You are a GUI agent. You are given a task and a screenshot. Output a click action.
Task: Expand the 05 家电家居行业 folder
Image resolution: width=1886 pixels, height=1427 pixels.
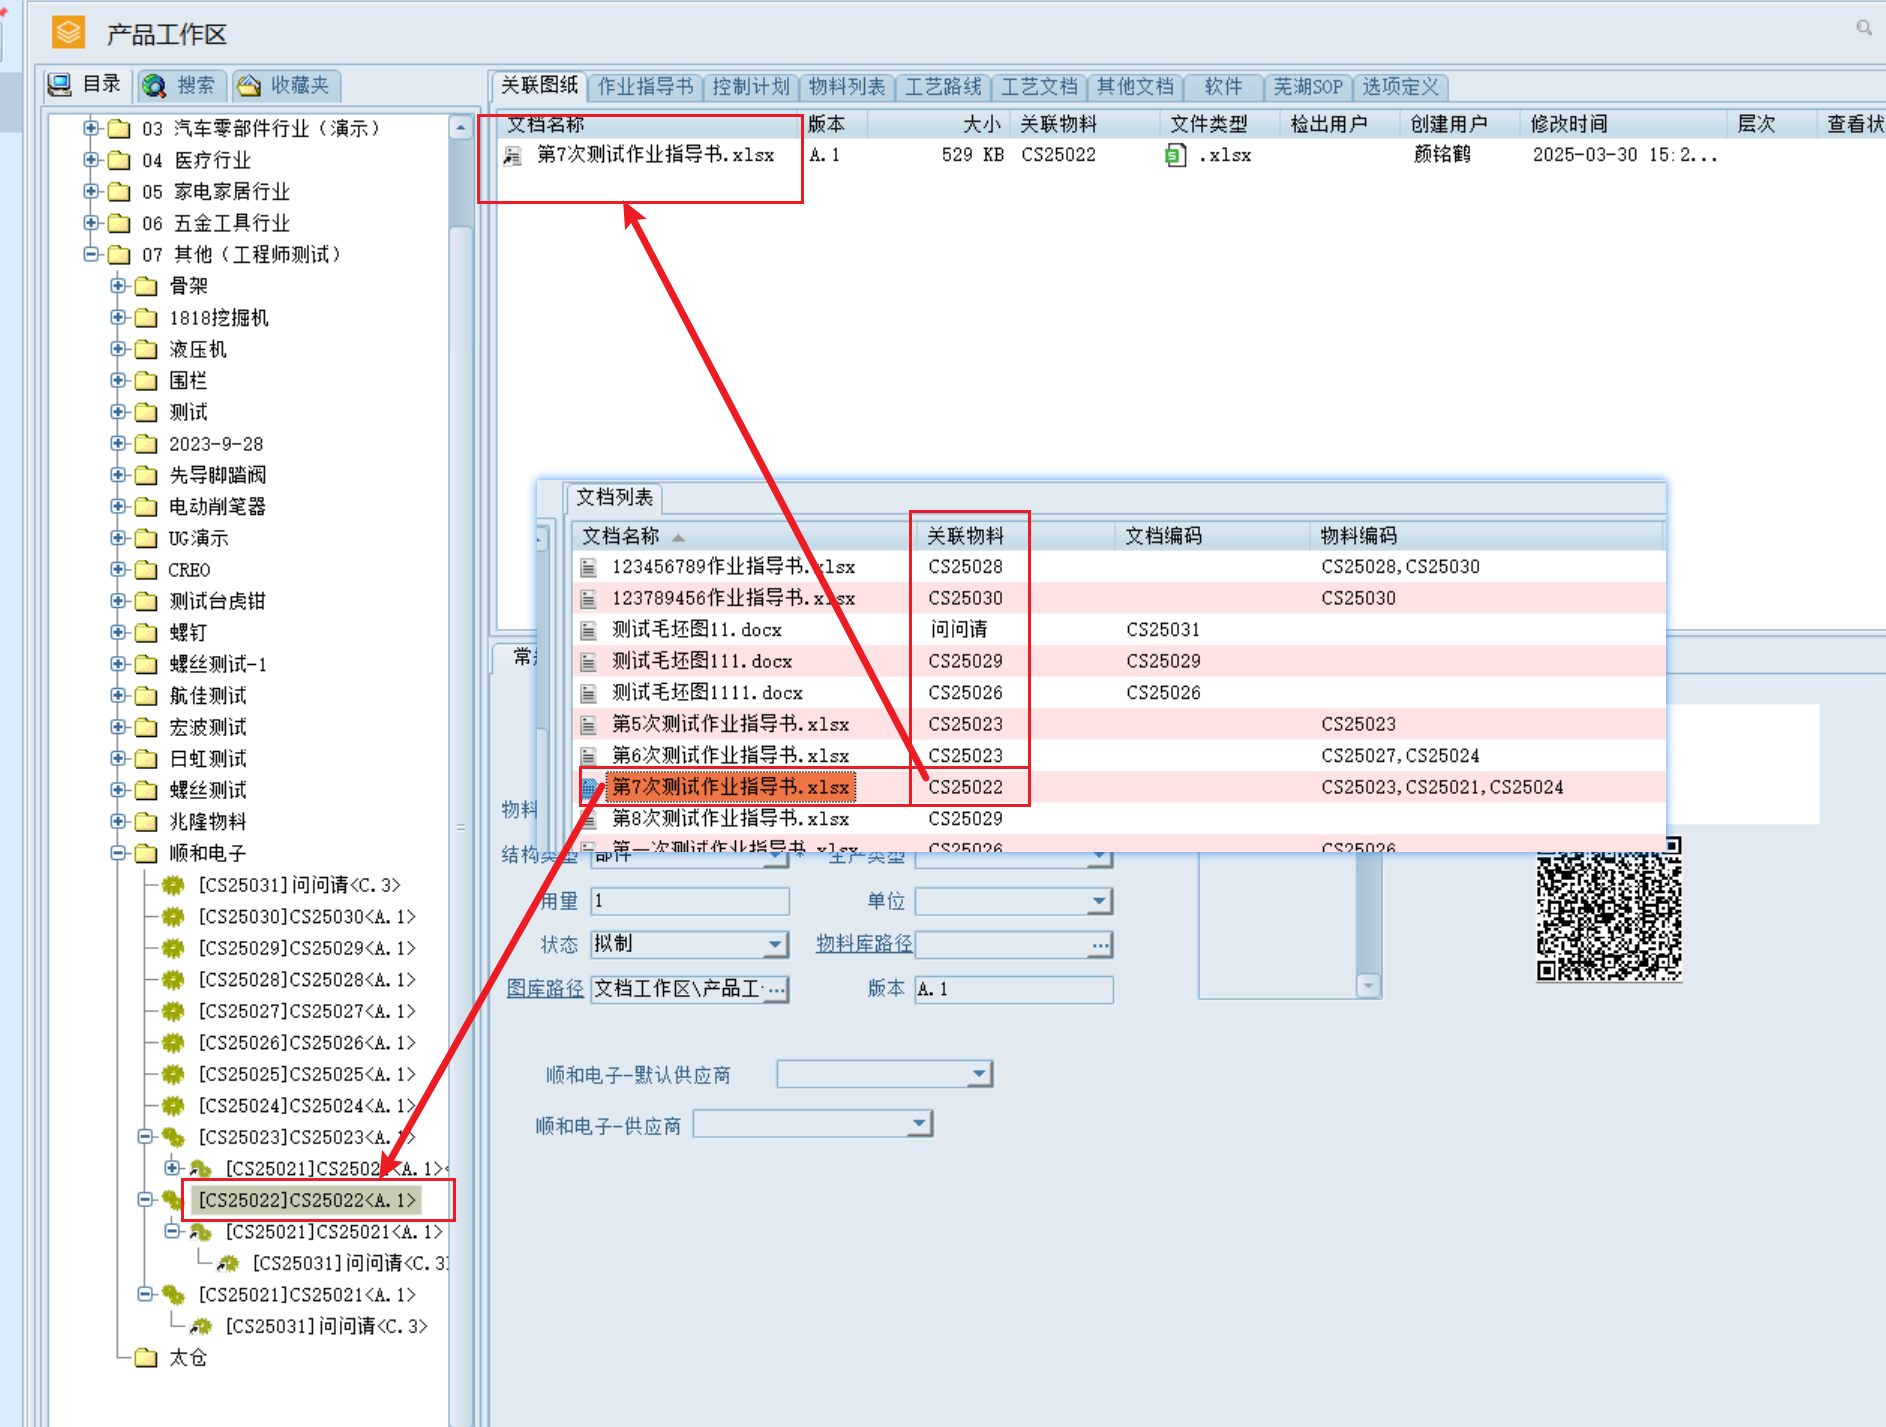coord(91,191)
